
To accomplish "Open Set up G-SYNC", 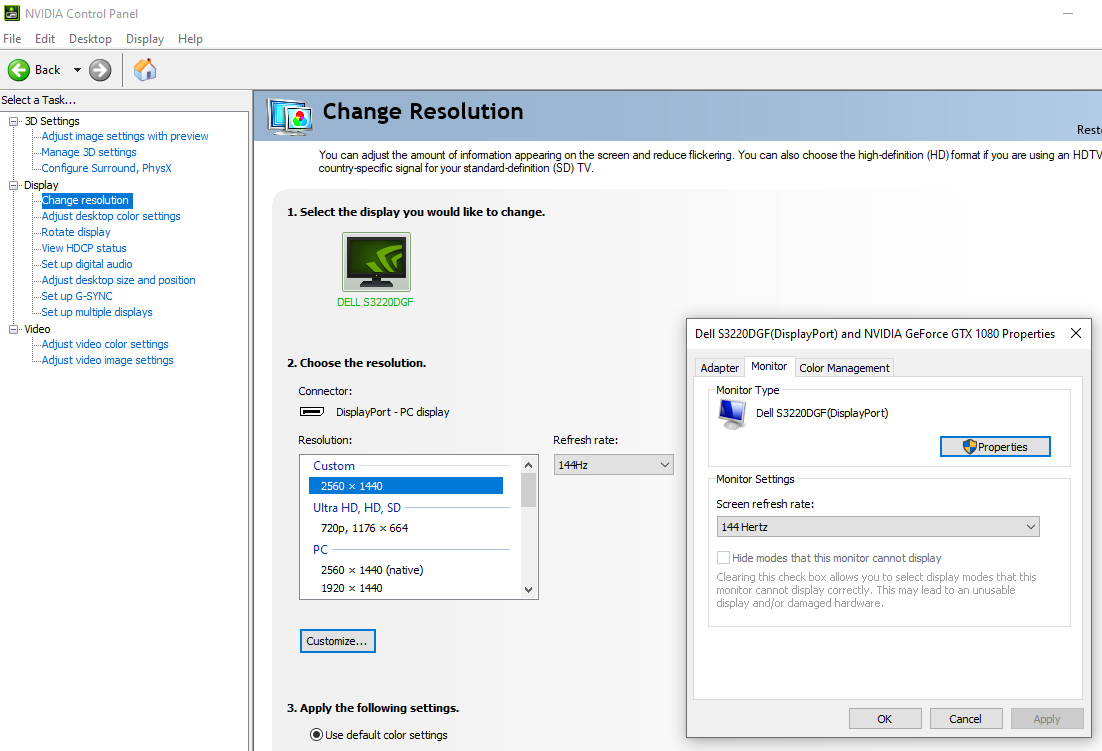I will coord(77,296).
